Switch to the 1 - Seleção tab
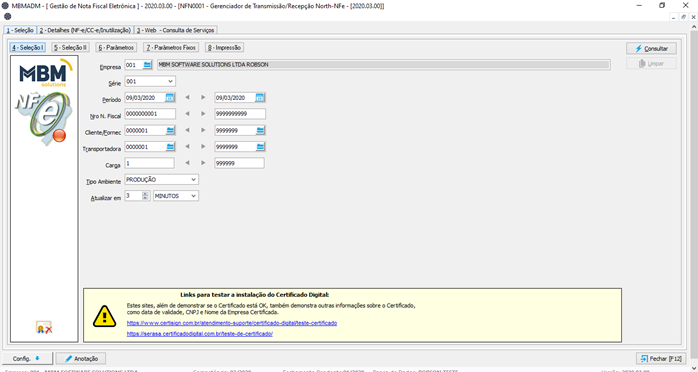The height and width of the screenshot is (372, 698). tap(20, 30)
